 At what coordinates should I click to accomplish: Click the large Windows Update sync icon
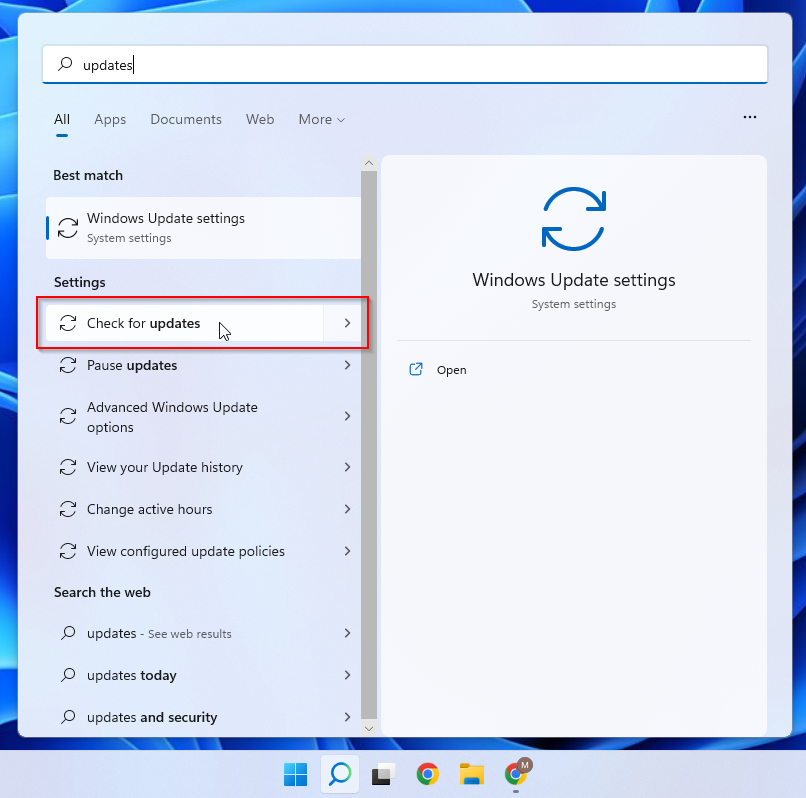click(x=574, y=219)
